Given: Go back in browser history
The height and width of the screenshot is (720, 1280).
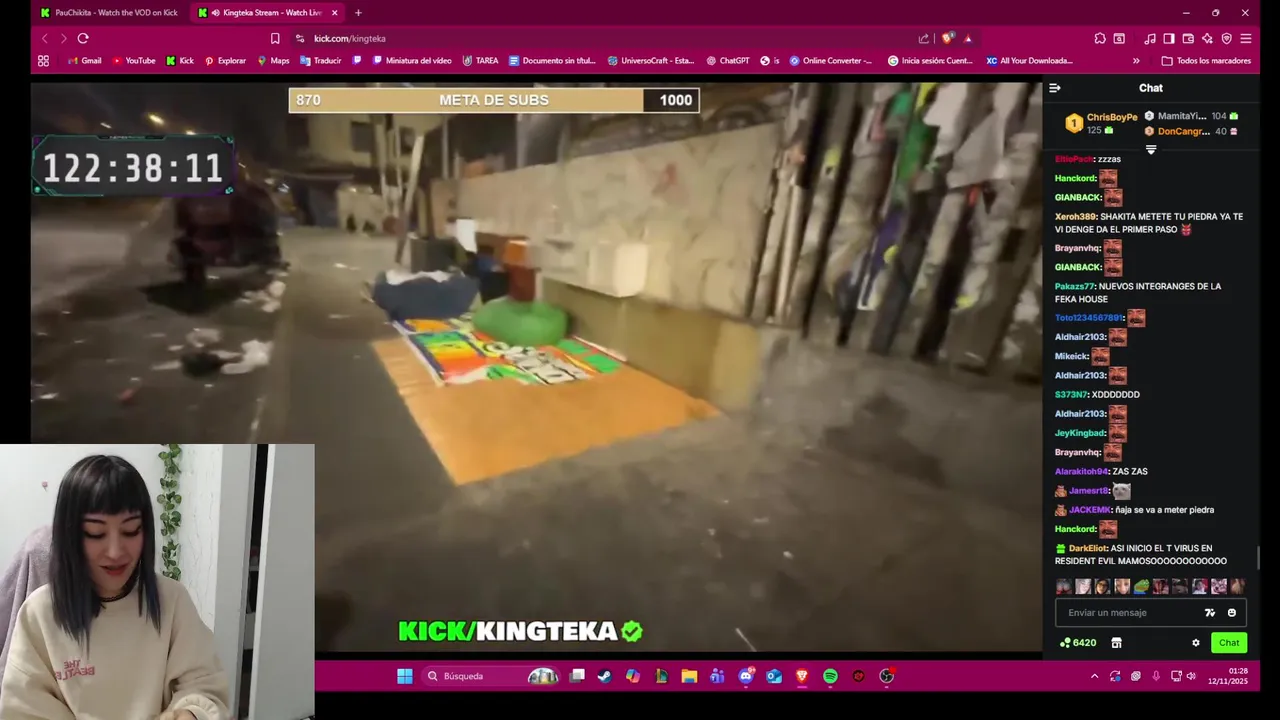Looking at the screenshot, I should tap(44, 38).
